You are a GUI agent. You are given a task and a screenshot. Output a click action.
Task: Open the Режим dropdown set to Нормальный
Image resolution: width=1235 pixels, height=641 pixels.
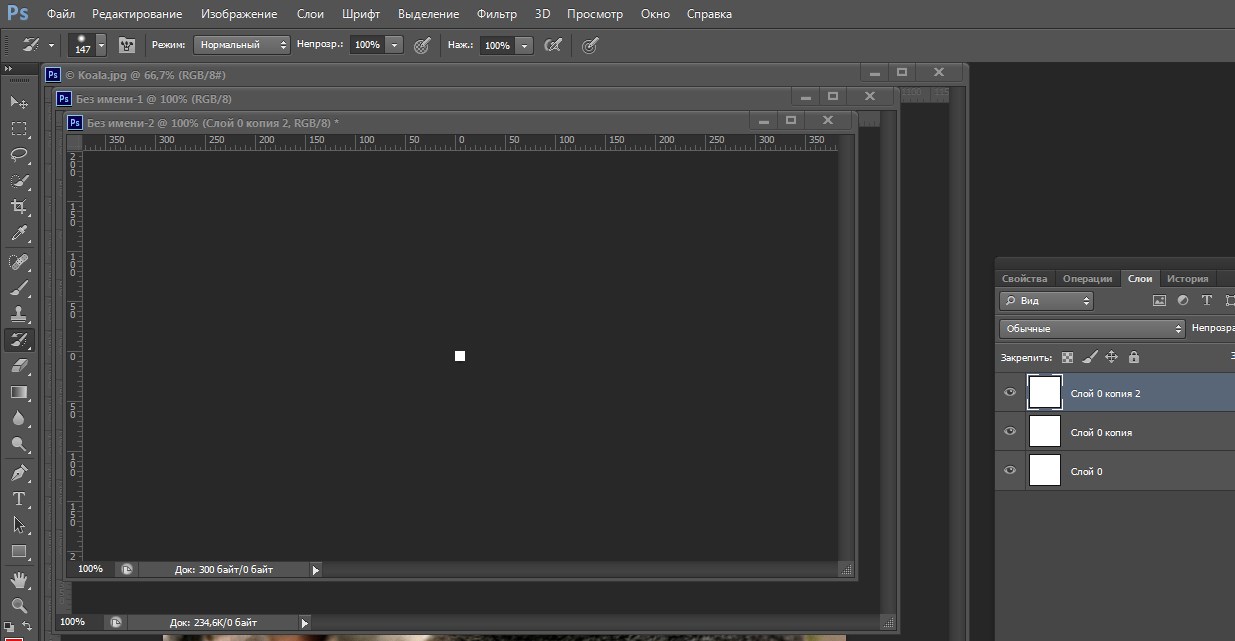(x=242, y=45)
